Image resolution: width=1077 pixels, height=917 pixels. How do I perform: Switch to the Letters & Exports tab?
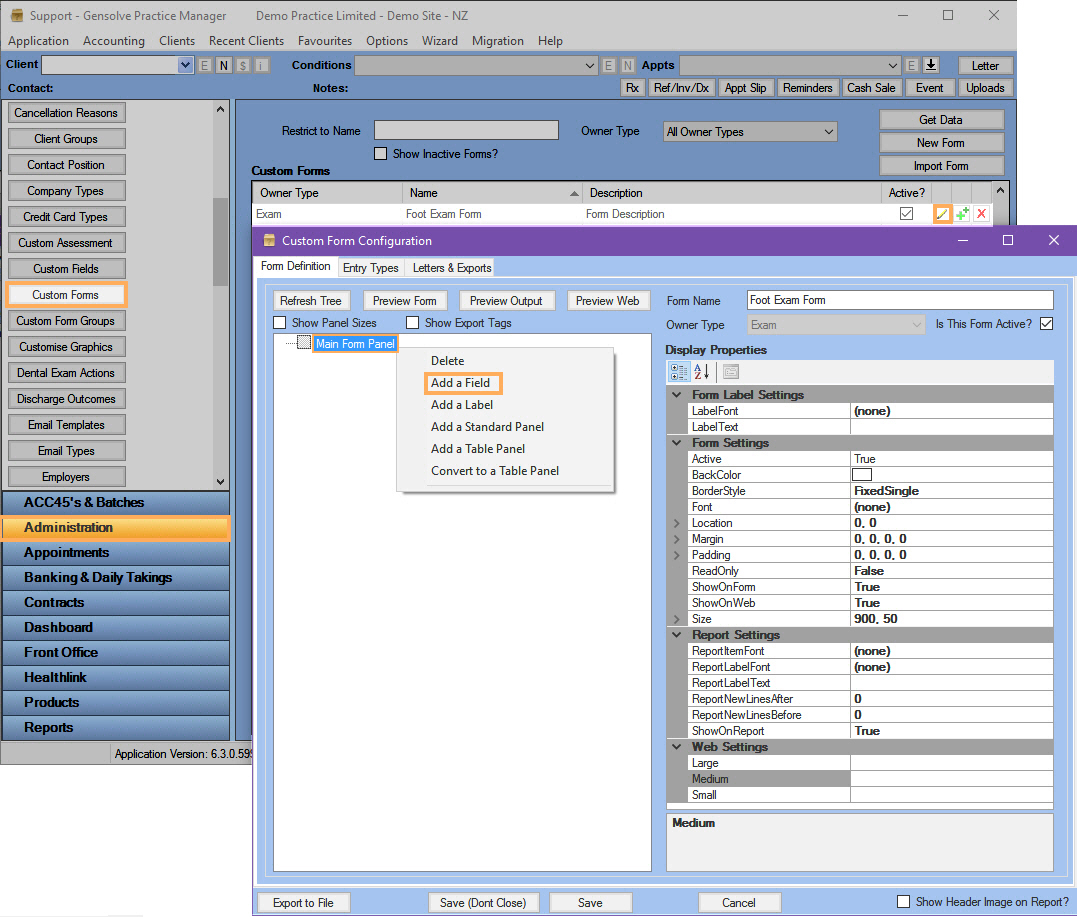[450, 267]
